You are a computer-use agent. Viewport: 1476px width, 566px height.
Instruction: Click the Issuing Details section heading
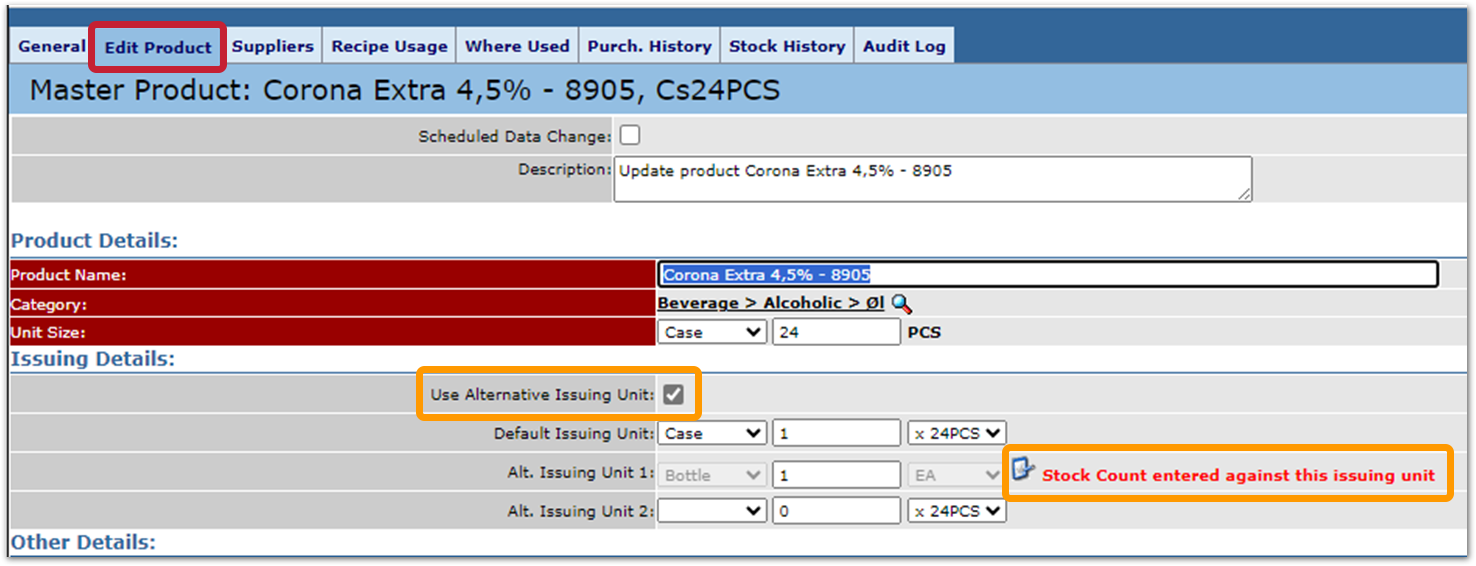[x=92, y=358]
